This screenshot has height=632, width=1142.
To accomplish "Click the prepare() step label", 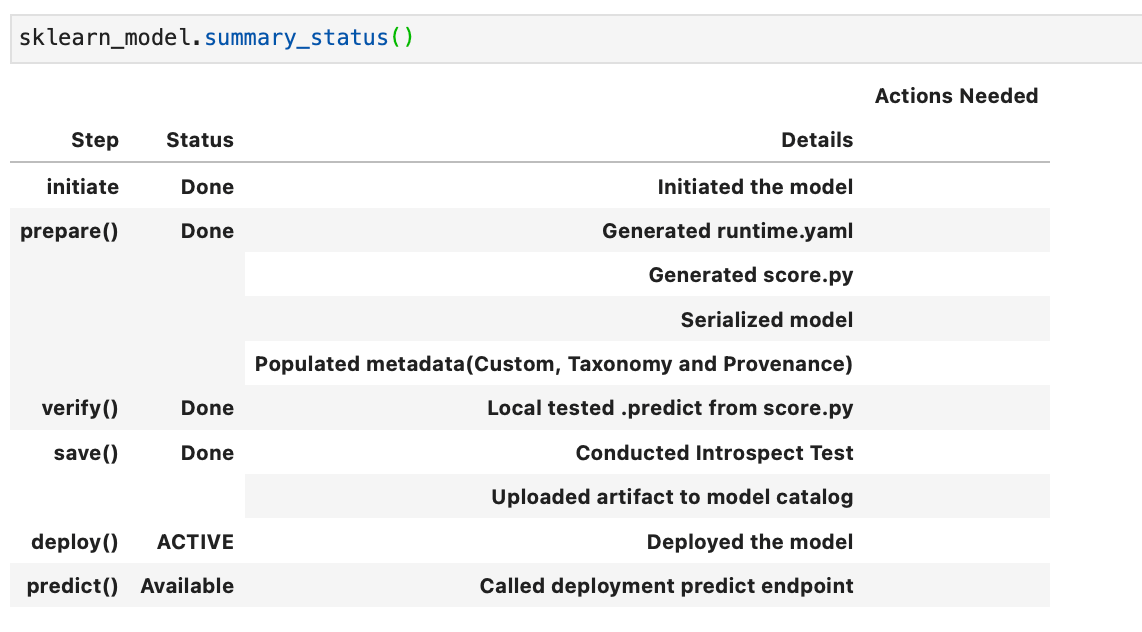I will (x=69, y=231).
